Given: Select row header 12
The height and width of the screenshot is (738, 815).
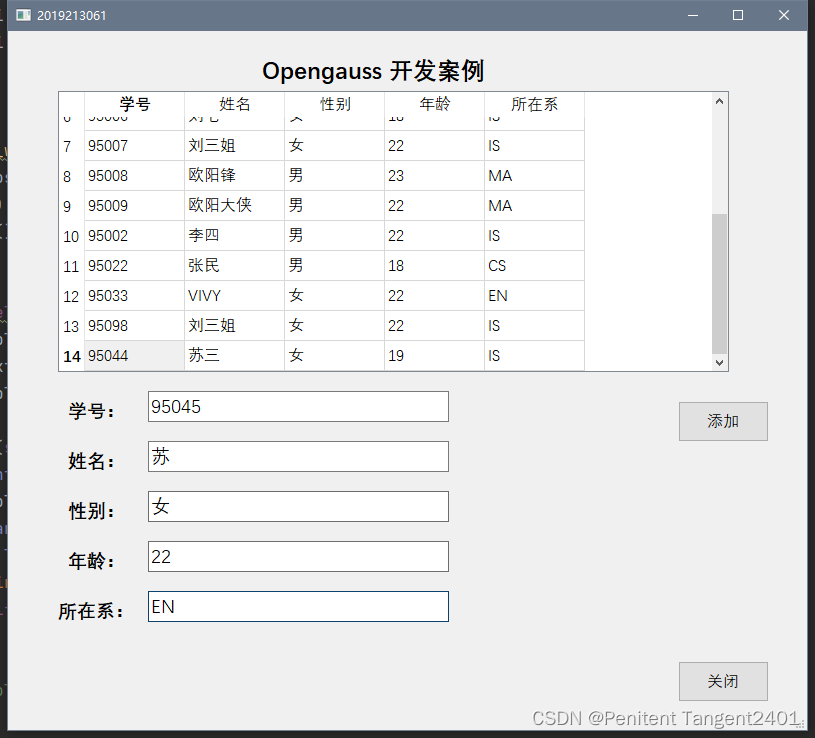Looking at the screenshot, I should point(72,296).
